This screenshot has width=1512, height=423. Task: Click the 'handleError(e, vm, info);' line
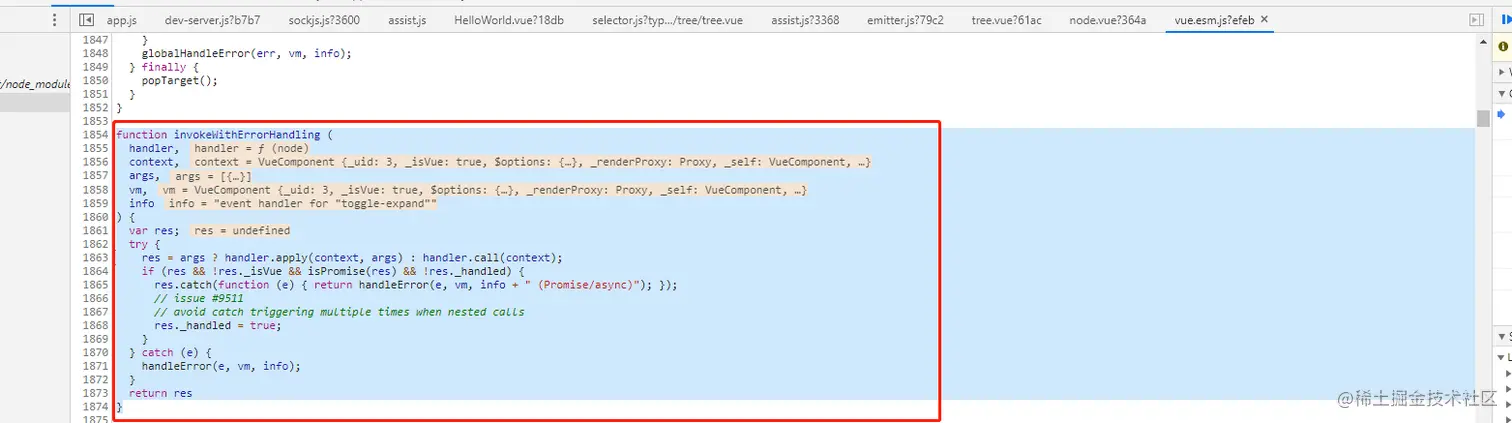(x=221, y=366)
